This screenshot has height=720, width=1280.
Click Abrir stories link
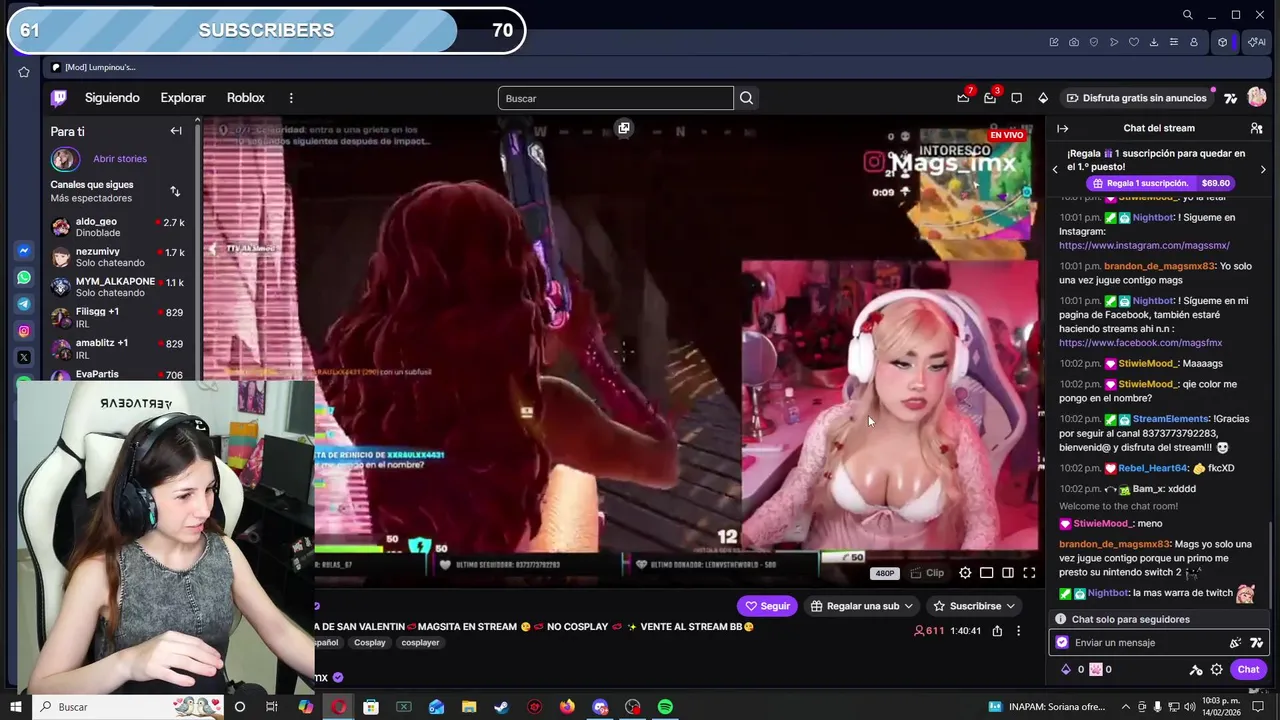click(x=120, y=159)
